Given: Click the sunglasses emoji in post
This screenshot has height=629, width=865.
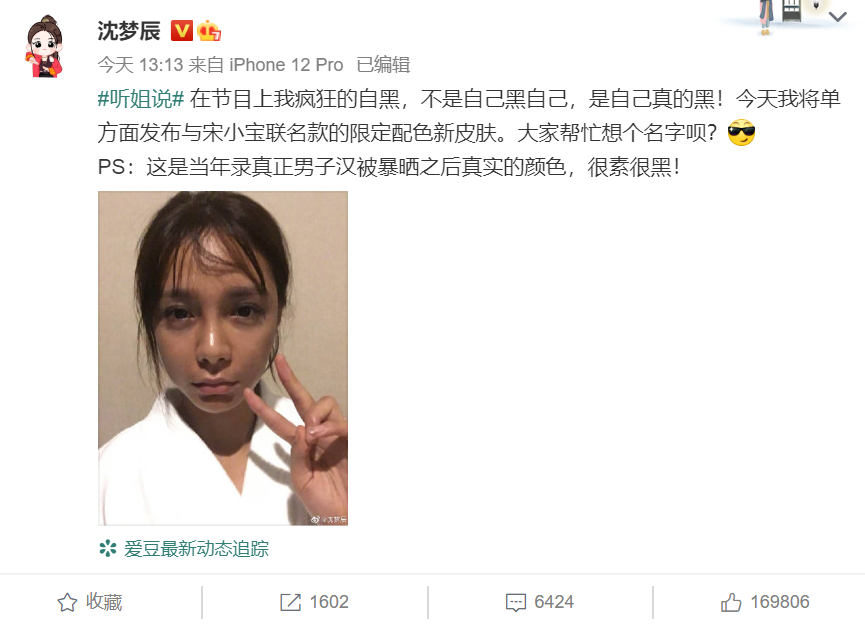Looking at the screenshot, I should [x=741, y=133].
